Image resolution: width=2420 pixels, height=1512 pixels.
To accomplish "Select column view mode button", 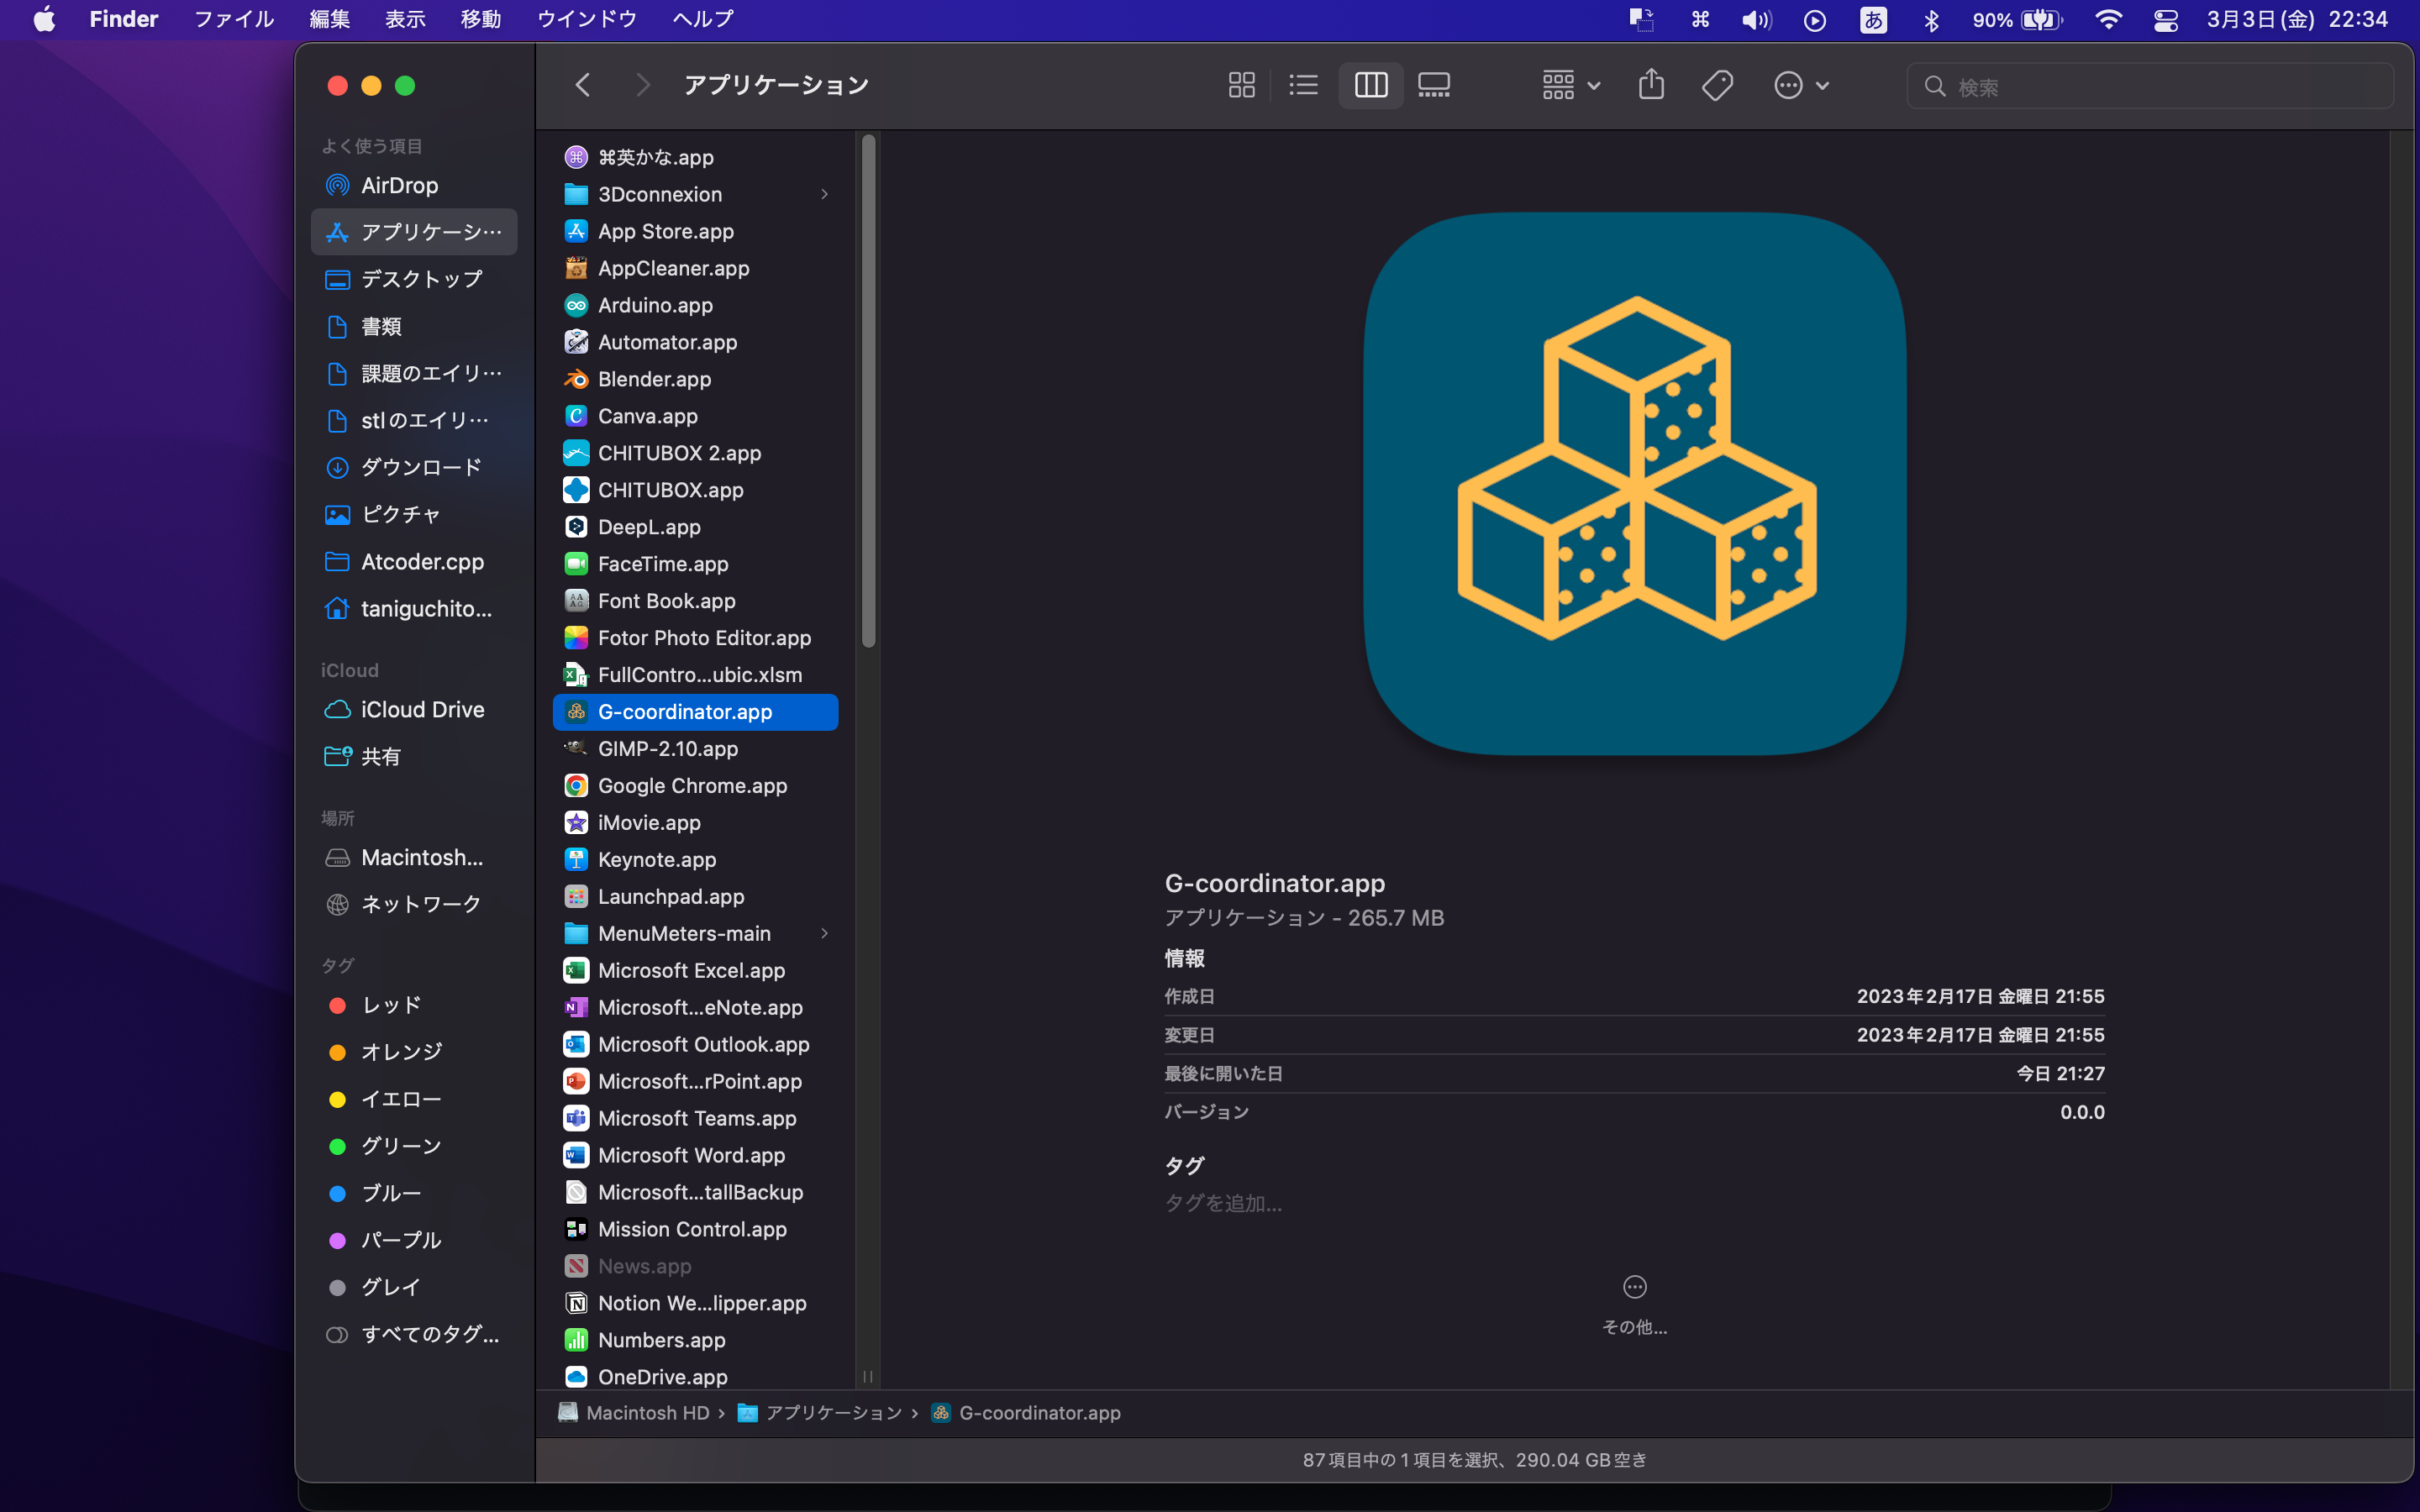I will click(x=1370, y=85).
